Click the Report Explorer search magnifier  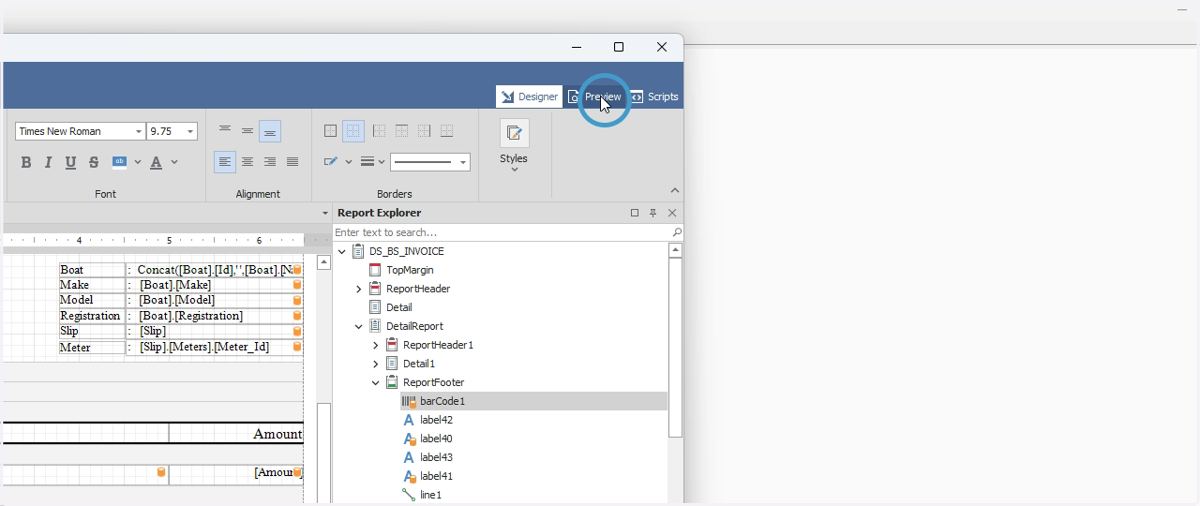tap(677, 232)
